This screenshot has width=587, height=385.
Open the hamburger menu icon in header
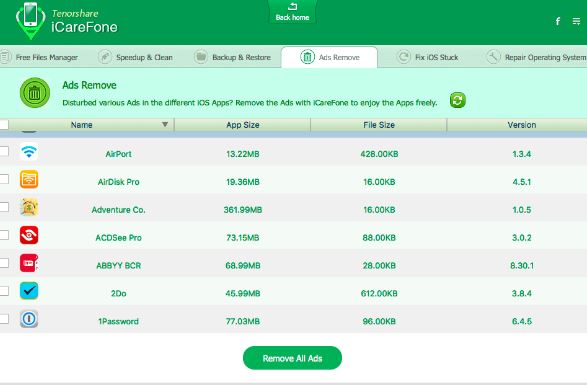coord(576,21)
